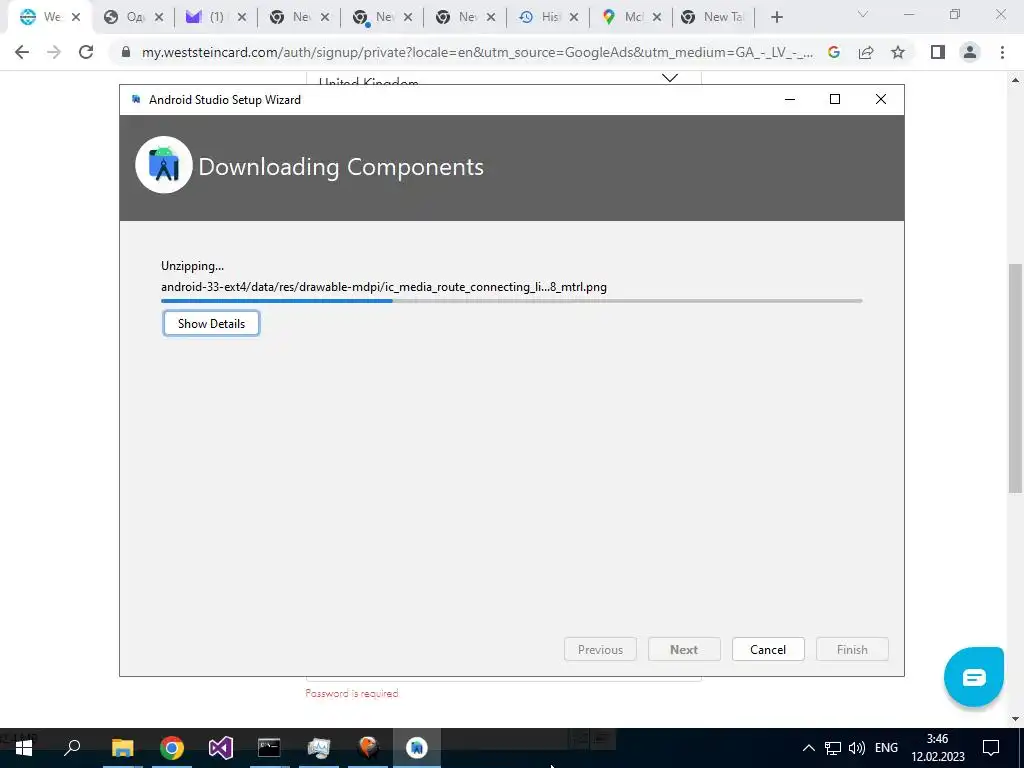1024x768 pixels.
Task: Click the android-33-ext4 file path text
Action: [384, 287]
